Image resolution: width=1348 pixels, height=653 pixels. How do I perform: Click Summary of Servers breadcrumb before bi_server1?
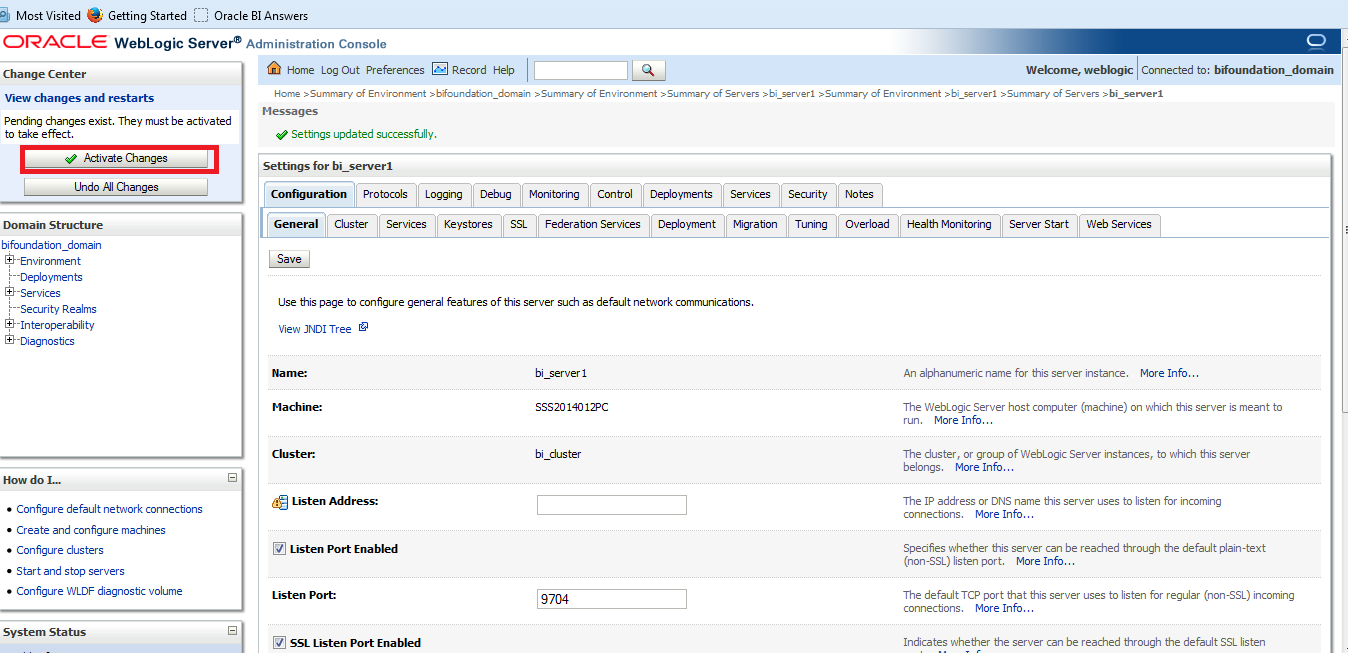pyautogui.click(x=1053, y=93)
